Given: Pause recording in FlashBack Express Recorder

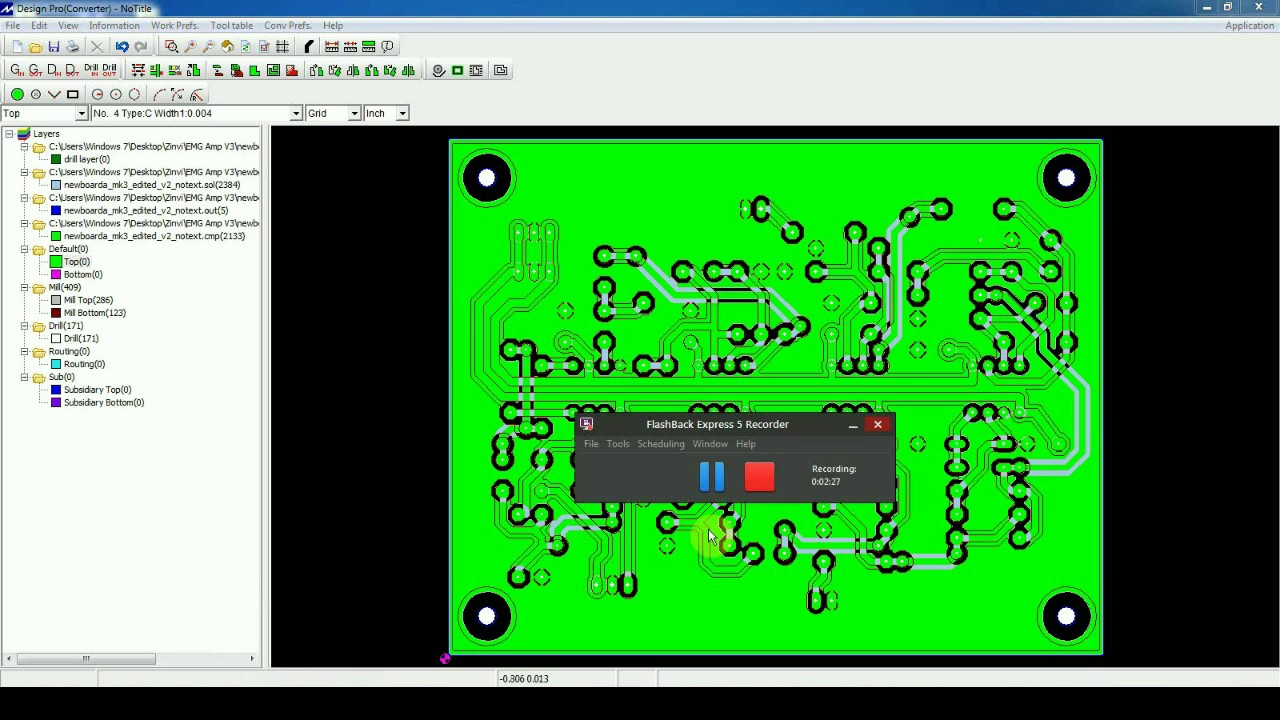Looking at the screenshot, I should (x=712, y=477).
